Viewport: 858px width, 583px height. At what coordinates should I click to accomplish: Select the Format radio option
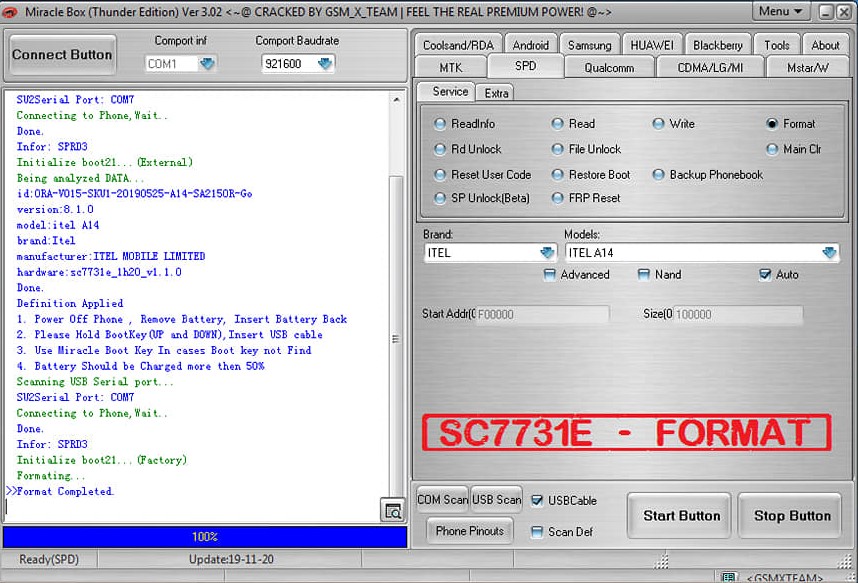772,124
